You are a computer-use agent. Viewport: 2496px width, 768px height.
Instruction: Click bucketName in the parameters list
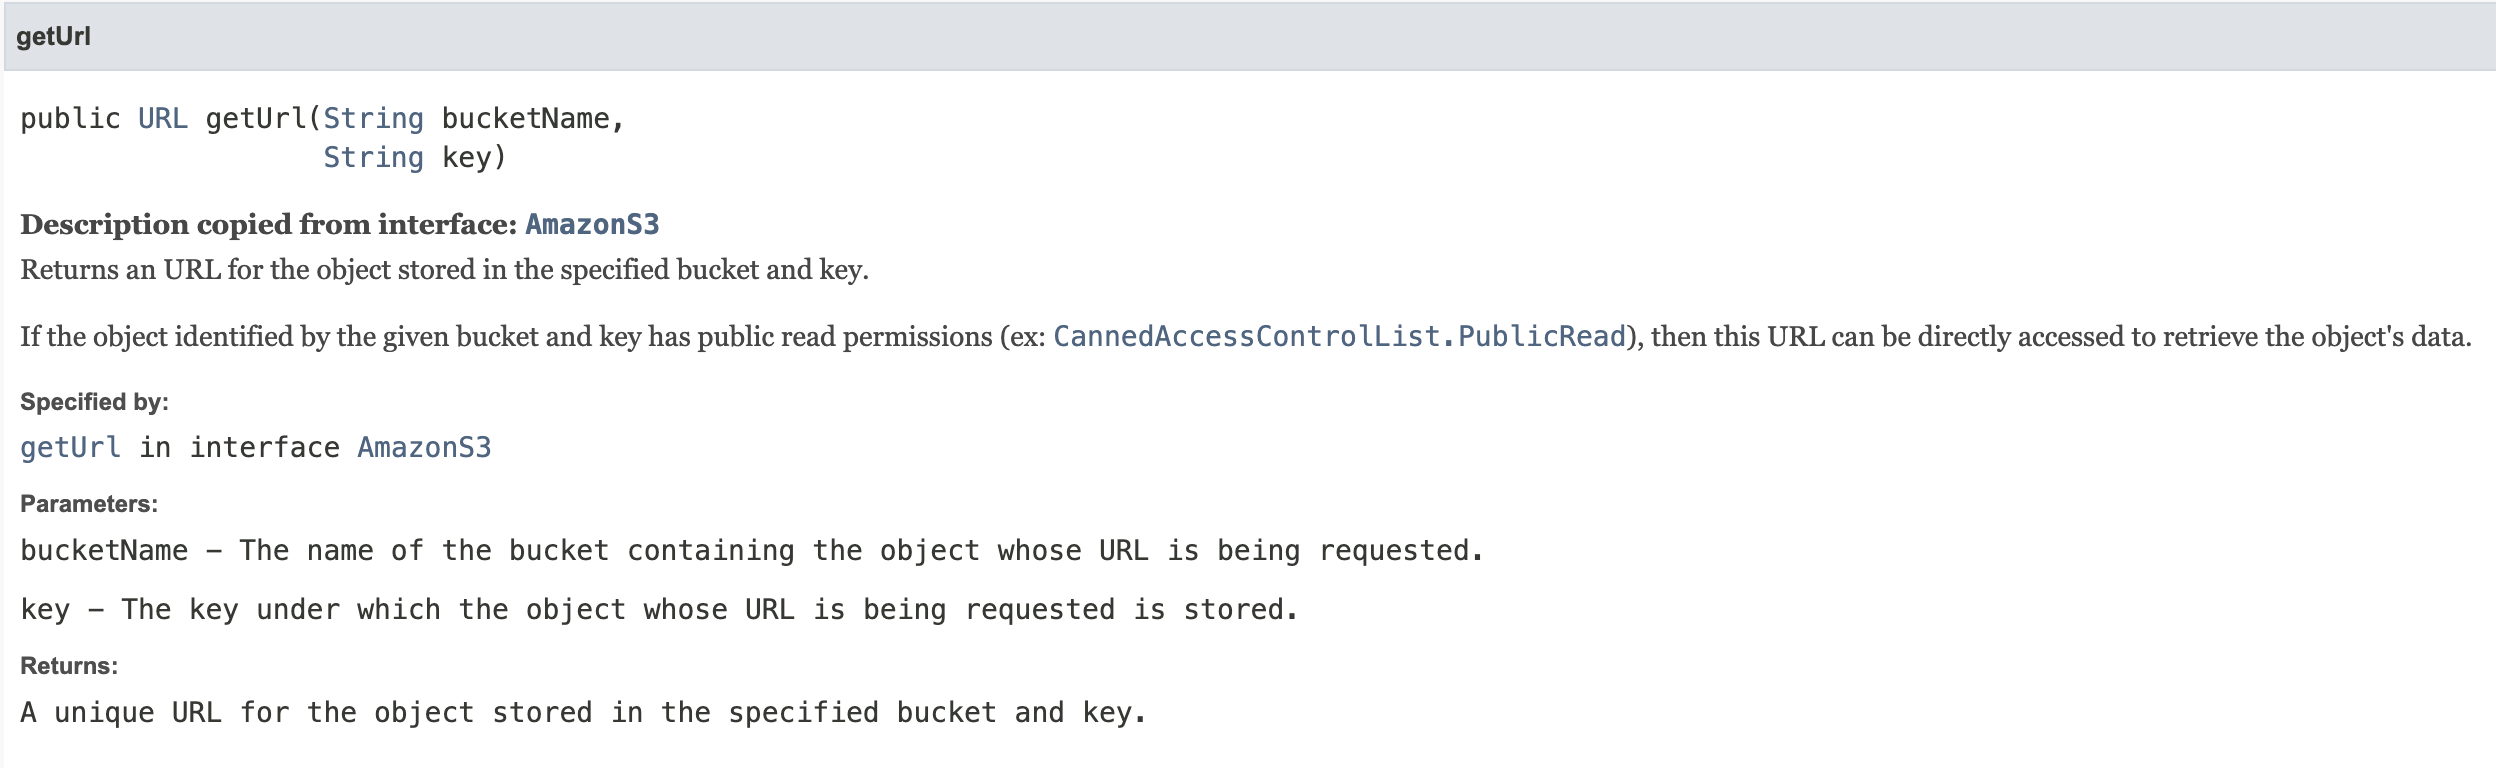tap(104, 550)
